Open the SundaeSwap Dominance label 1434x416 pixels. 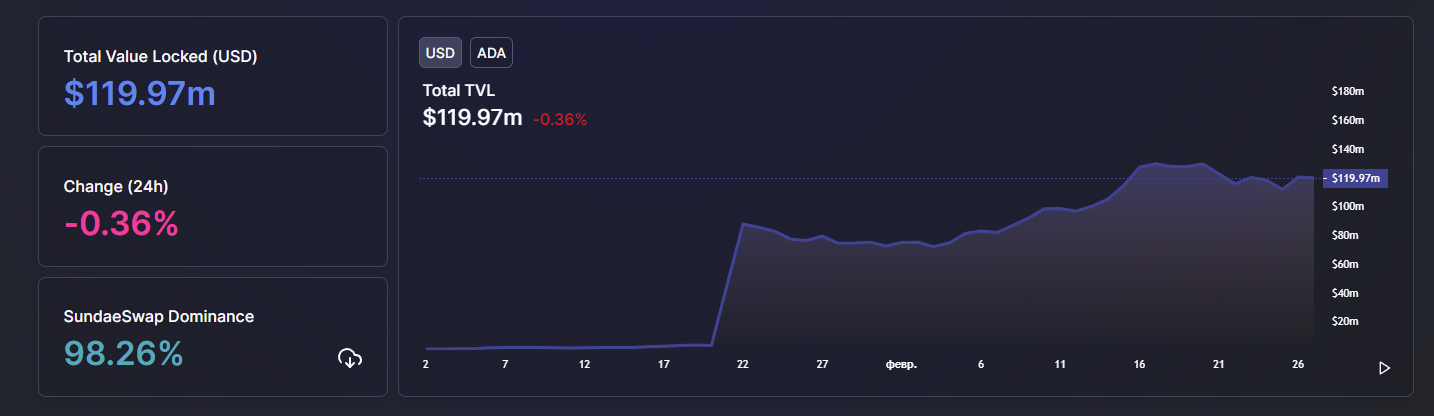159,316
